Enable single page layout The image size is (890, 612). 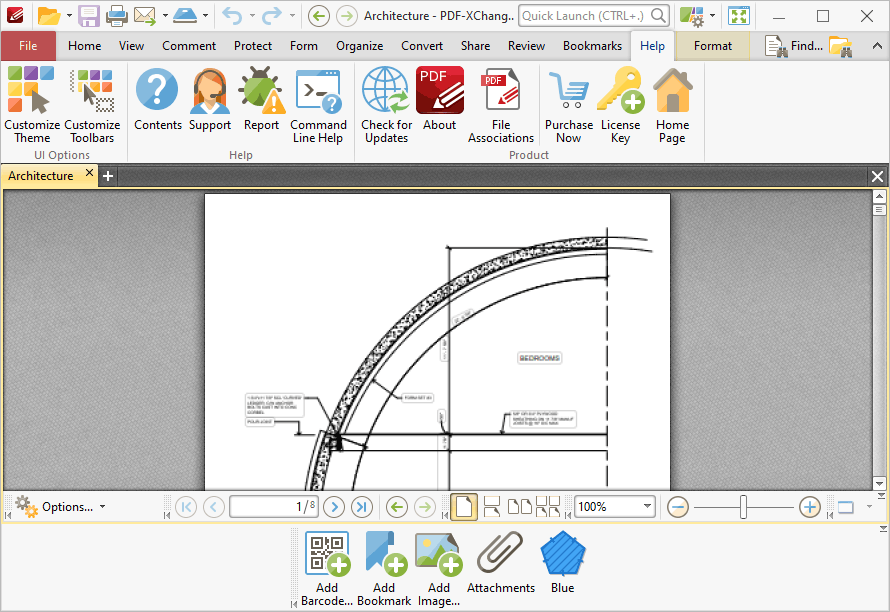pos(464,506)
